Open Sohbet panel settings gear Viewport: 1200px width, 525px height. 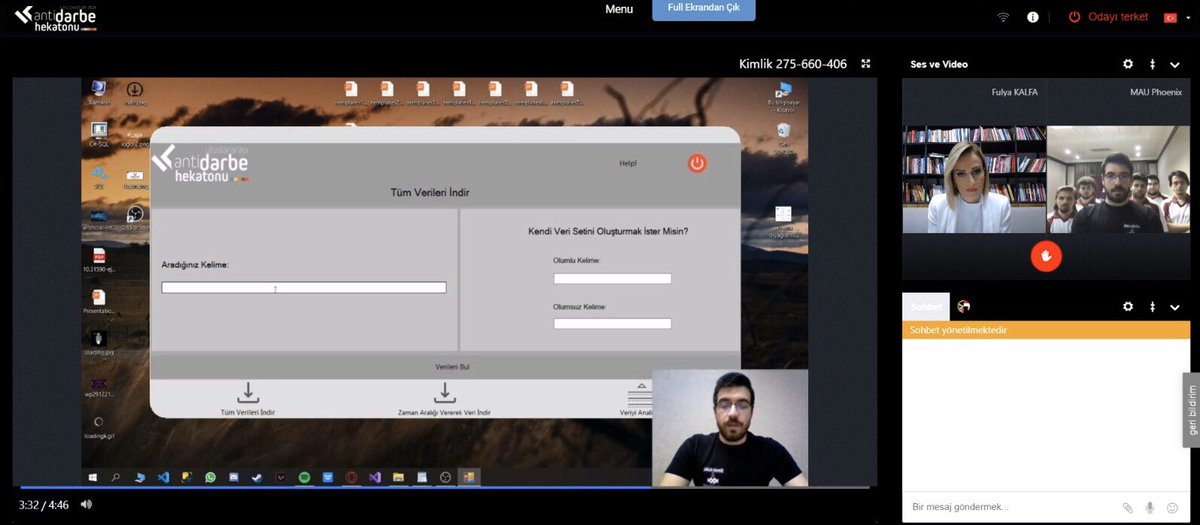[x=1128, y=306]
